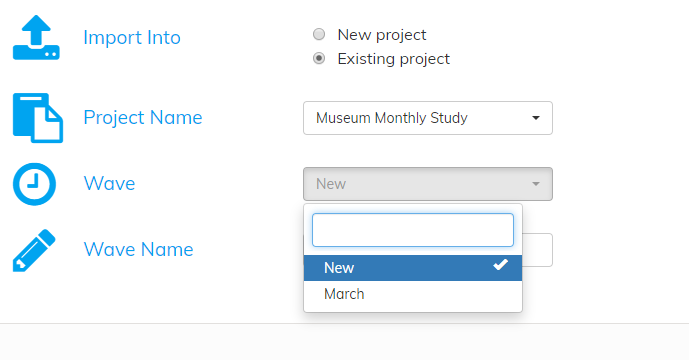Click the Wave Name pencil icon
The image size is (689, 360).
pyautogui.click(x=34, y=250)
